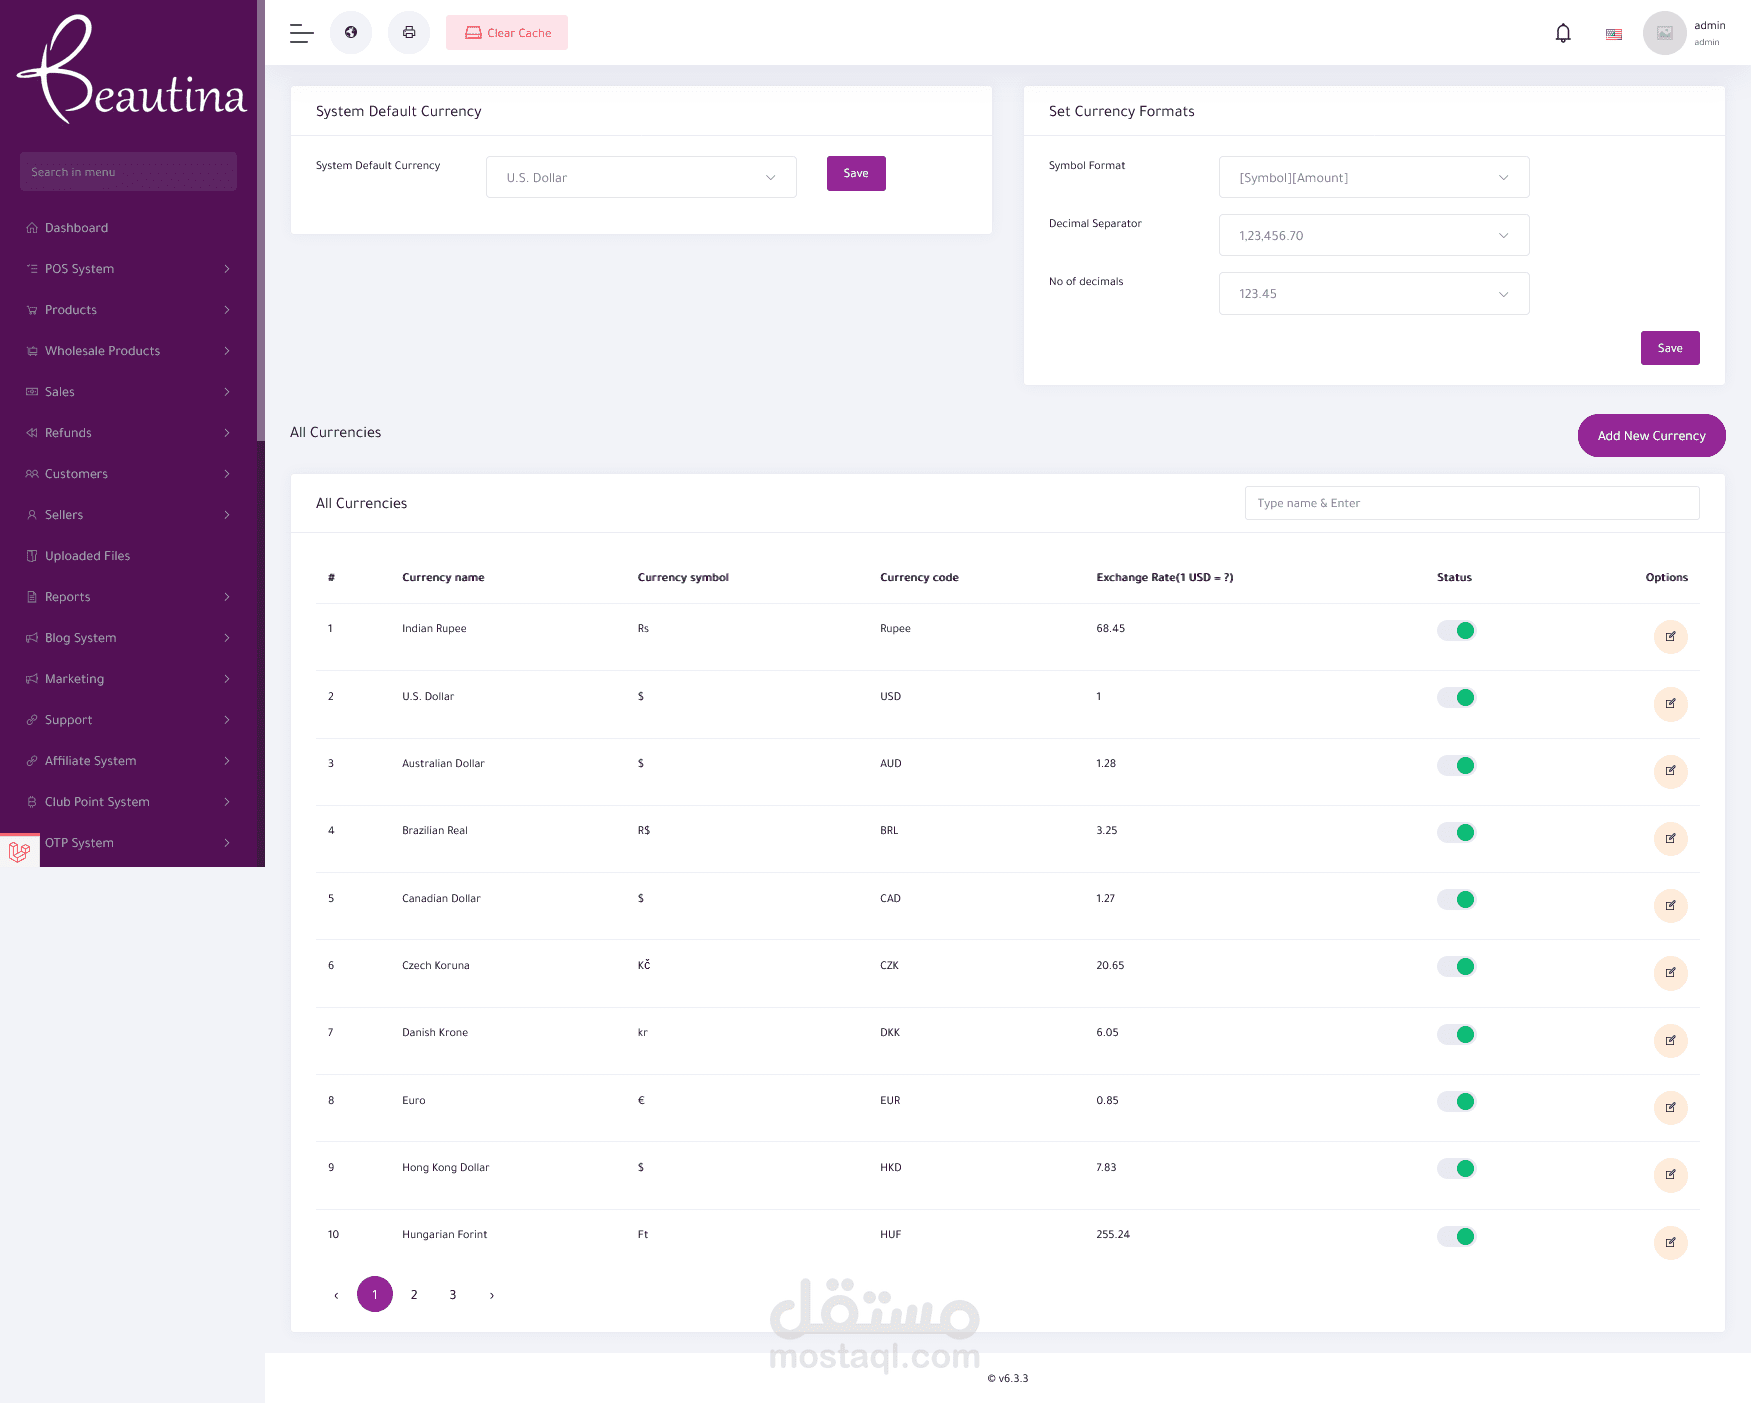Open No of decimals dropdown
The height and width of the screenshot is (1403, 1751).
pyautogui.click(x=1374, y=293)
